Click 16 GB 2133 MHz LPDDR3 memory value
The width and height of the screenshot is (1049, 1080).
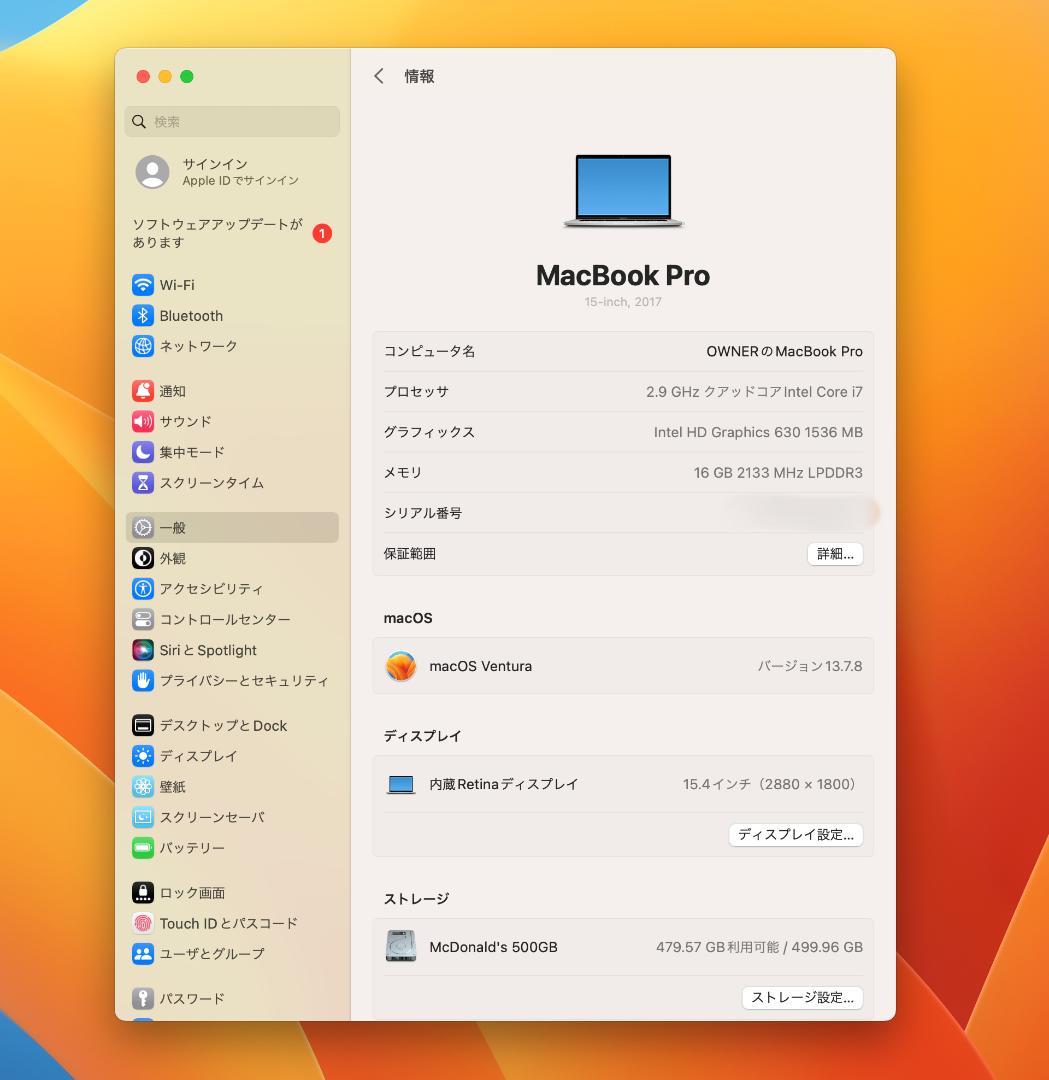point(778,472)
